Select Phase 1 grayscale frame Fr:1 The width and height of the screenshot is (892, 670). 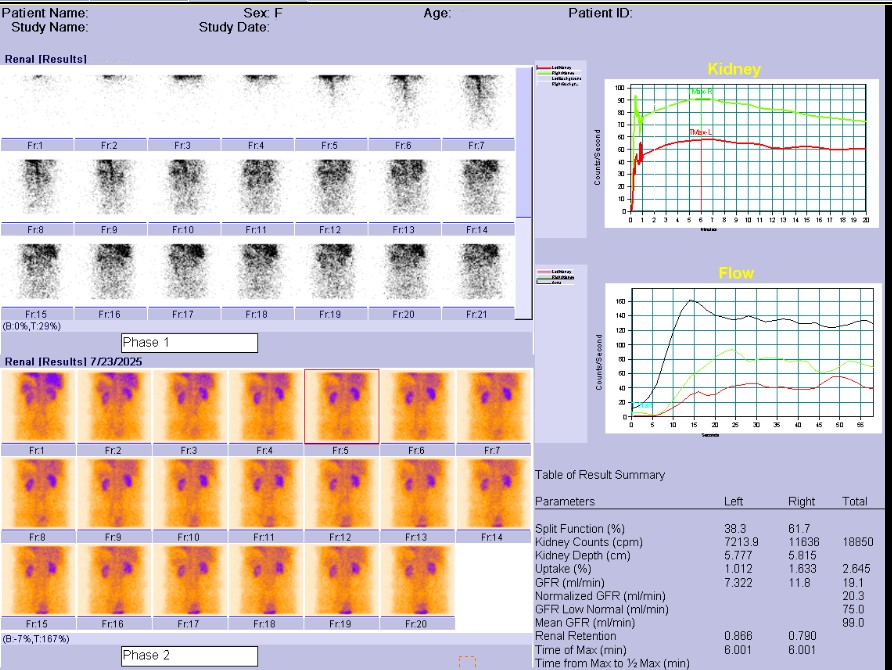pyautogui.click(x=36, y=104)
